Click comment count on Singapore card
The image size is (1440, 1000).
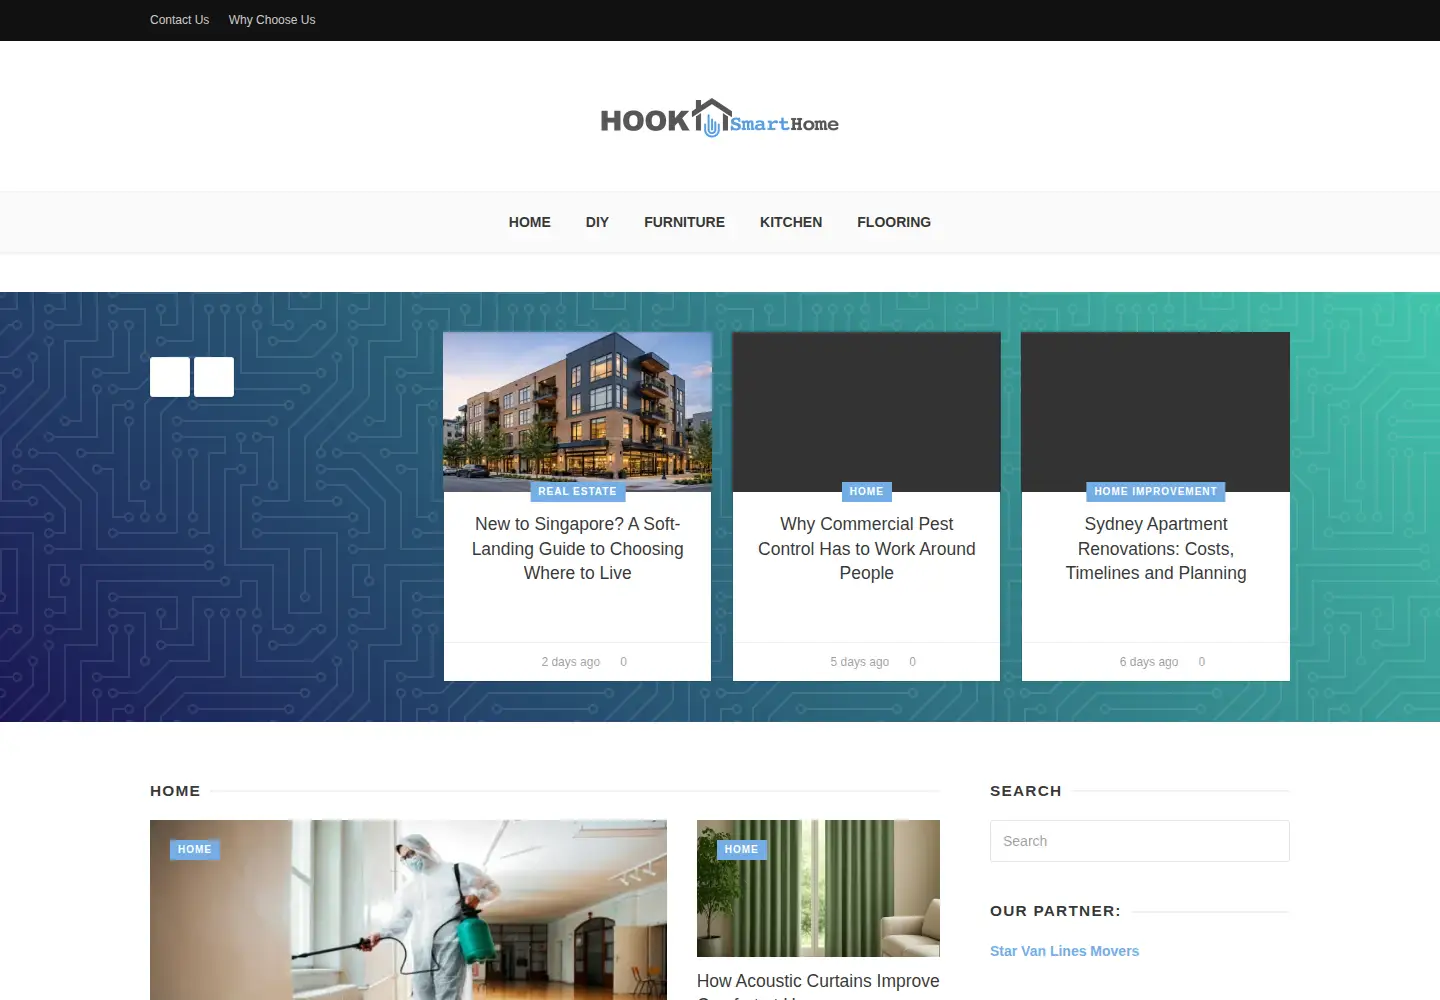[623, 662]
